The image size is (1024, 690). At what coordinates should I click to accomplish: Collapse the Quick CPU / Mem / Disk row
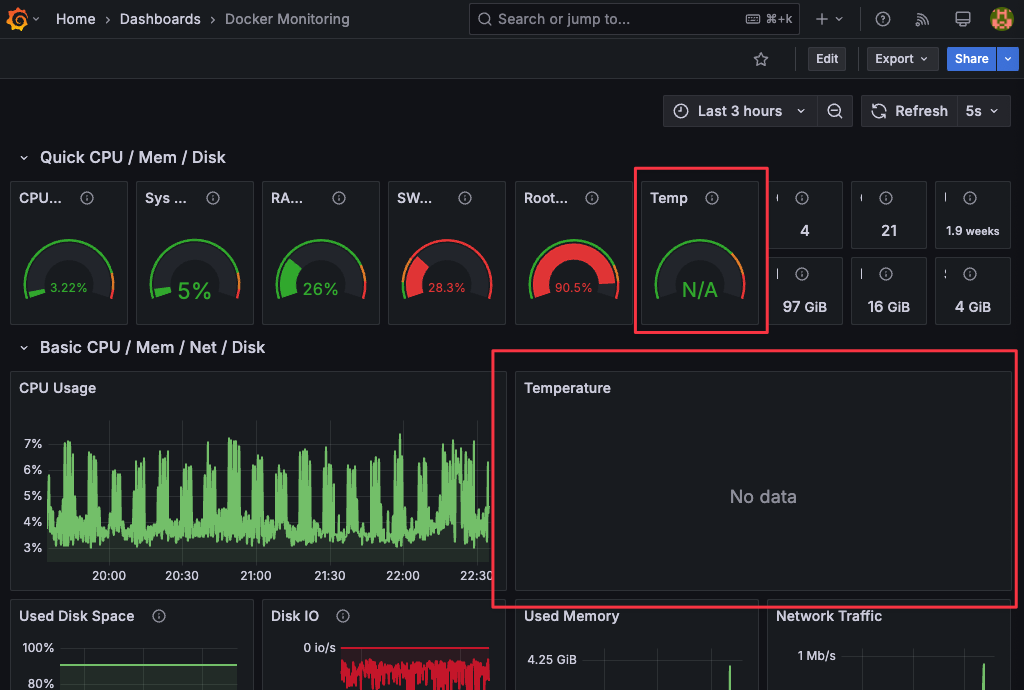pyautogui.click(x=24, y=158)
